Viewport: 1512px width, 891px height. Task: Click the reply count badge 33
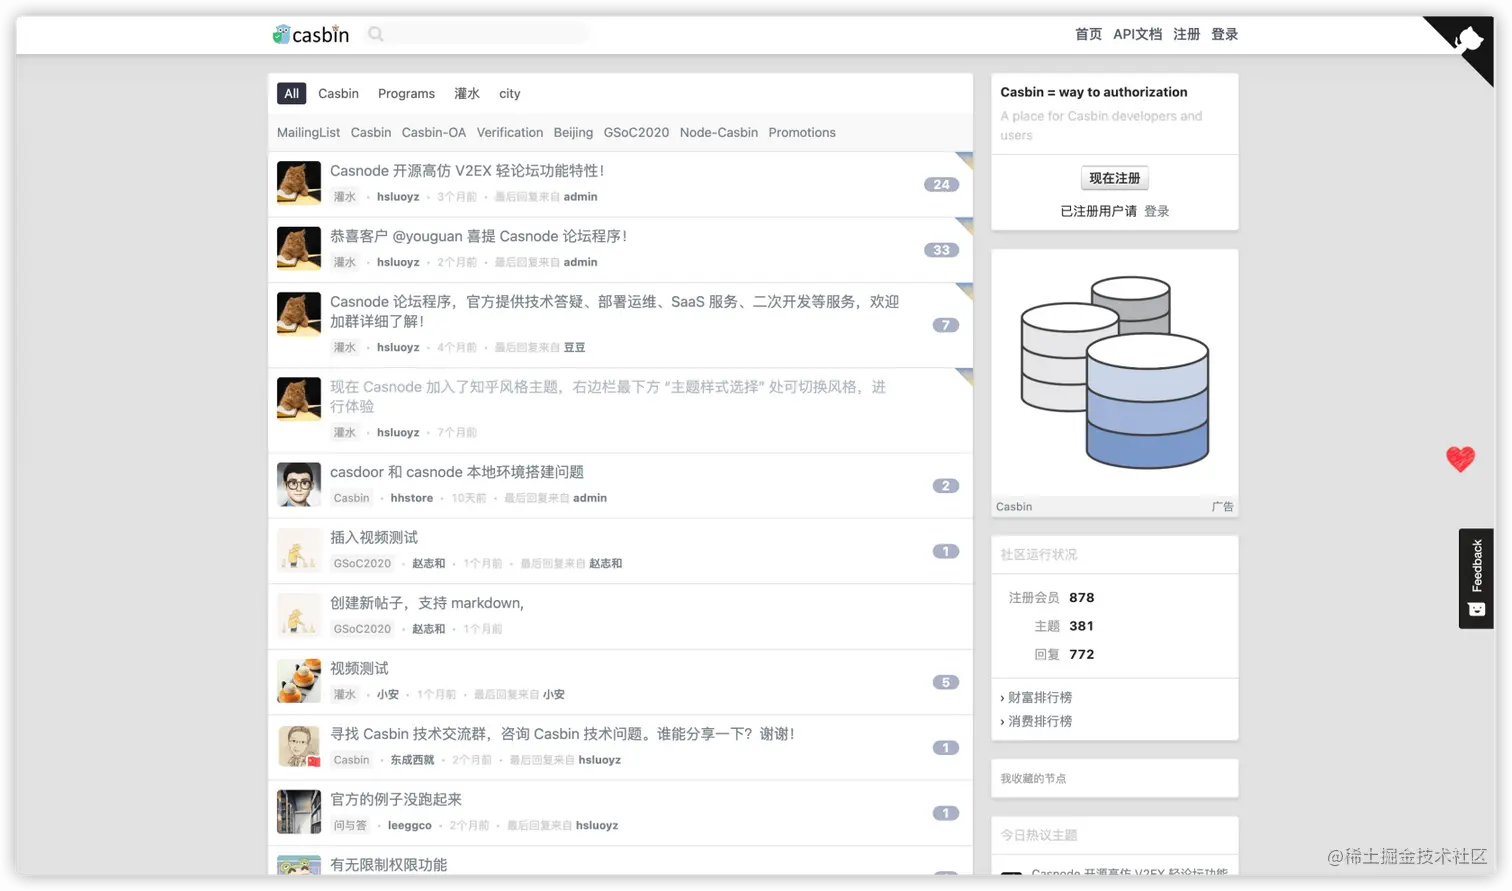pos(941,250)
